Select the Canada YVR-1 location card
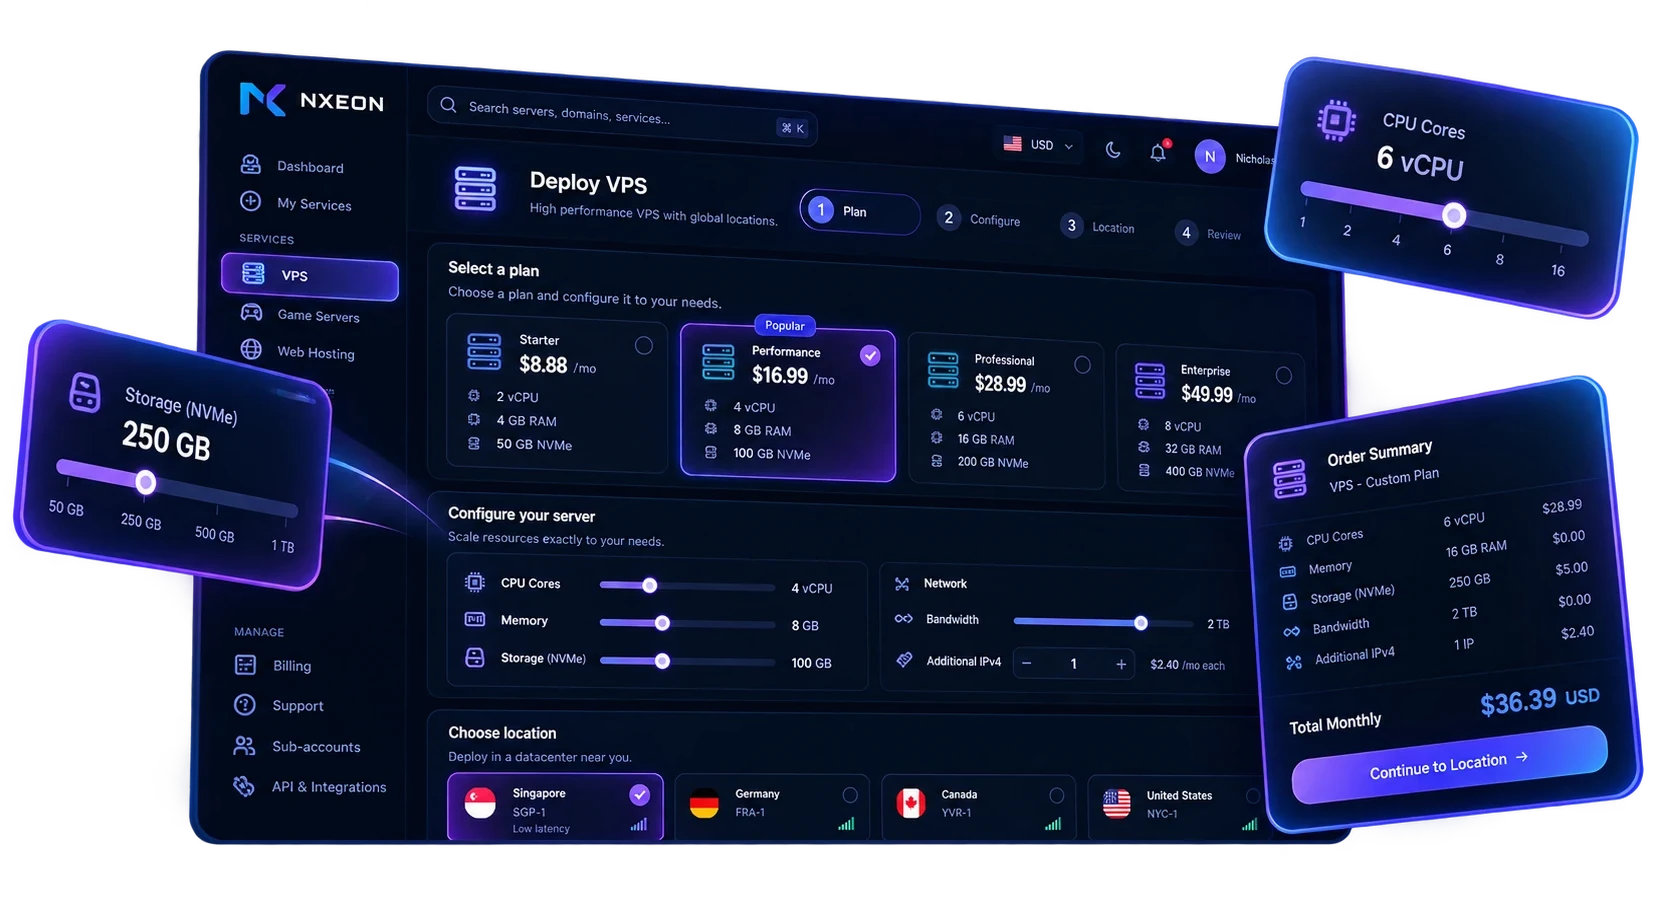This screenshot has width=1654, height=898. click(978, 805)
